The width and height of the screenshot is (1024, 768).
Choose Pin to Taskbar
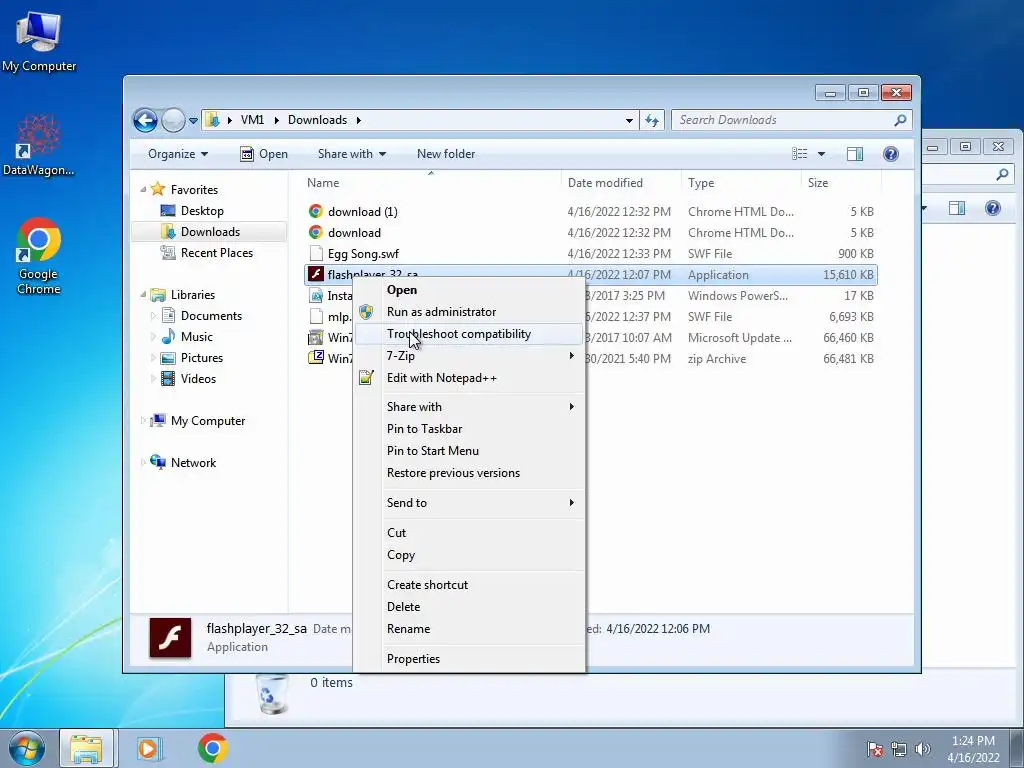(x=469, y=429)
